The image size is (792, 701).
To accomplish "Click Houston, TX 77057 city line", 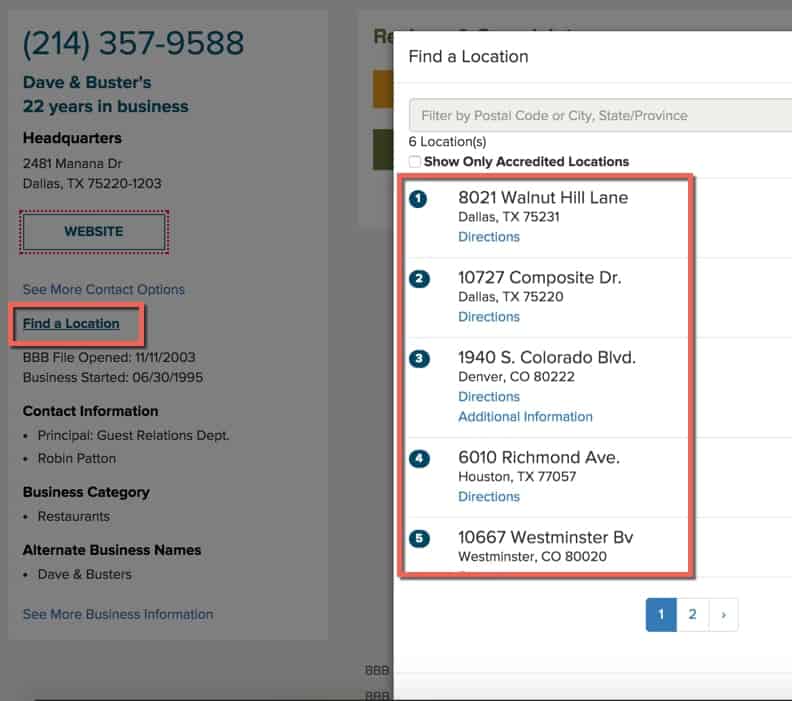I will (x=517, y=476).
